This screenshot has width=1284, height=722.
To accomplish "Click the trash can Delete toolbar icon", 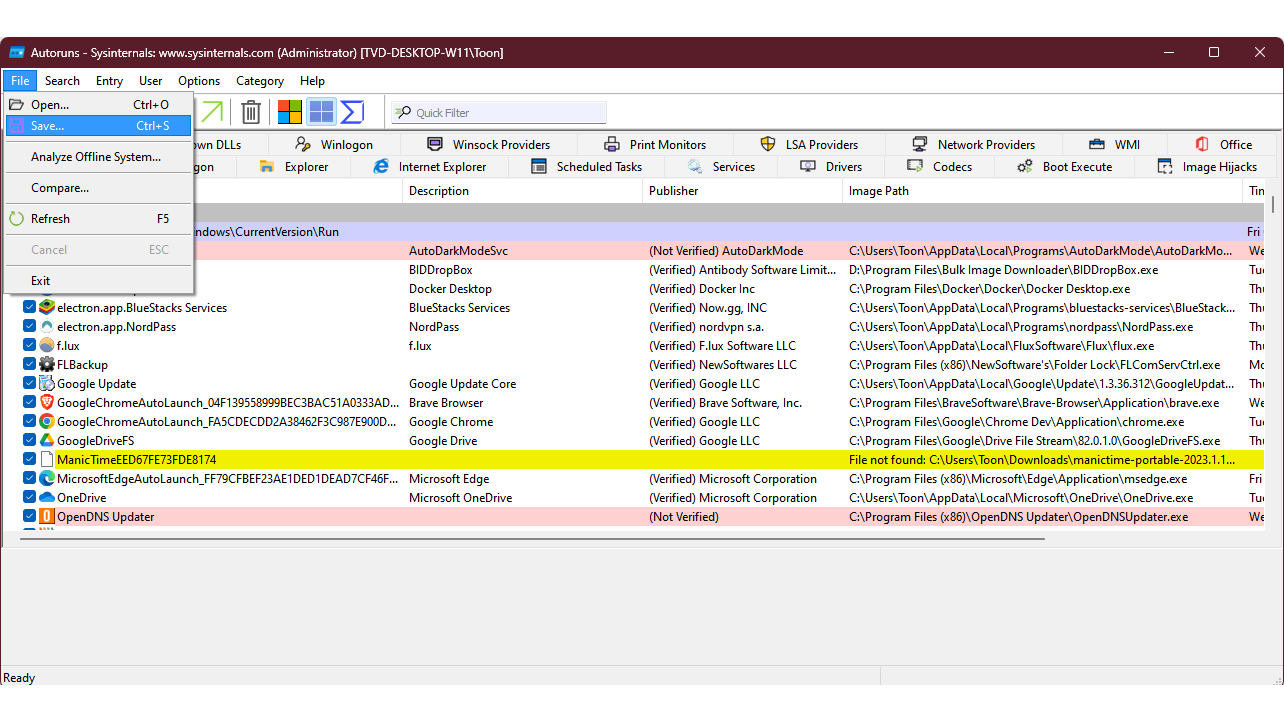I will 251,112.
